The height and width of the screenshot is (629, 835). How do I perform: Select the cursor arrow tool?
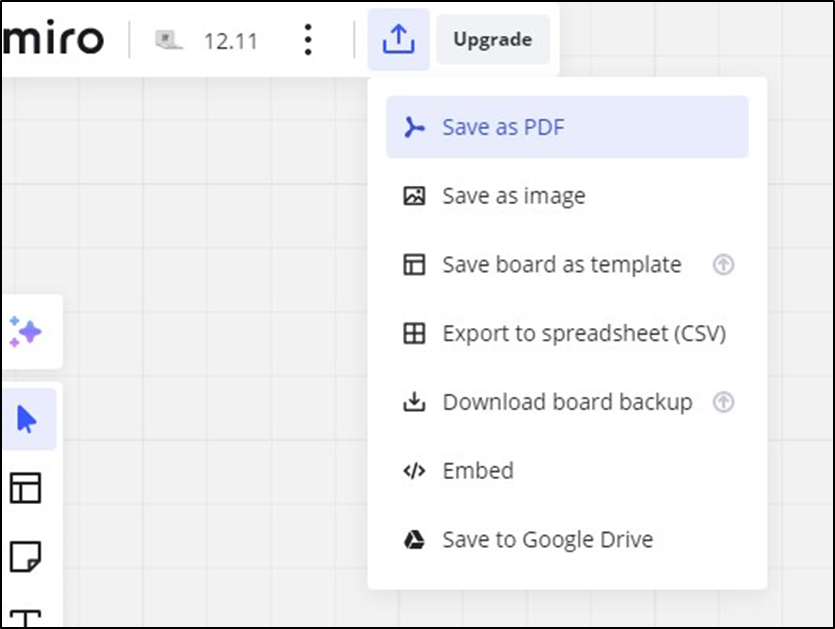(x=28, y=419)
